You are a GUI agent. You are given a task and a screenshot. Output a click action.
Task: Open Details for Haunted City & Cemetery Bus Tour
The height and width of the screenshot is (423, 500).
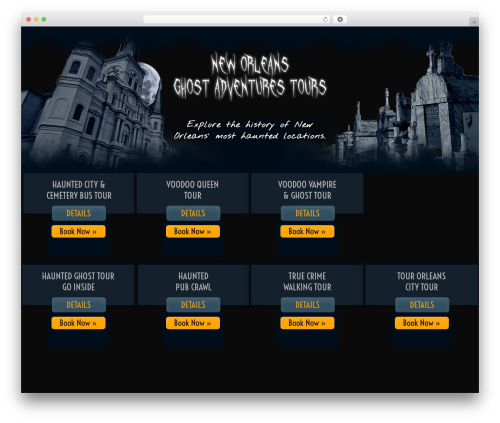click(79, 213)
